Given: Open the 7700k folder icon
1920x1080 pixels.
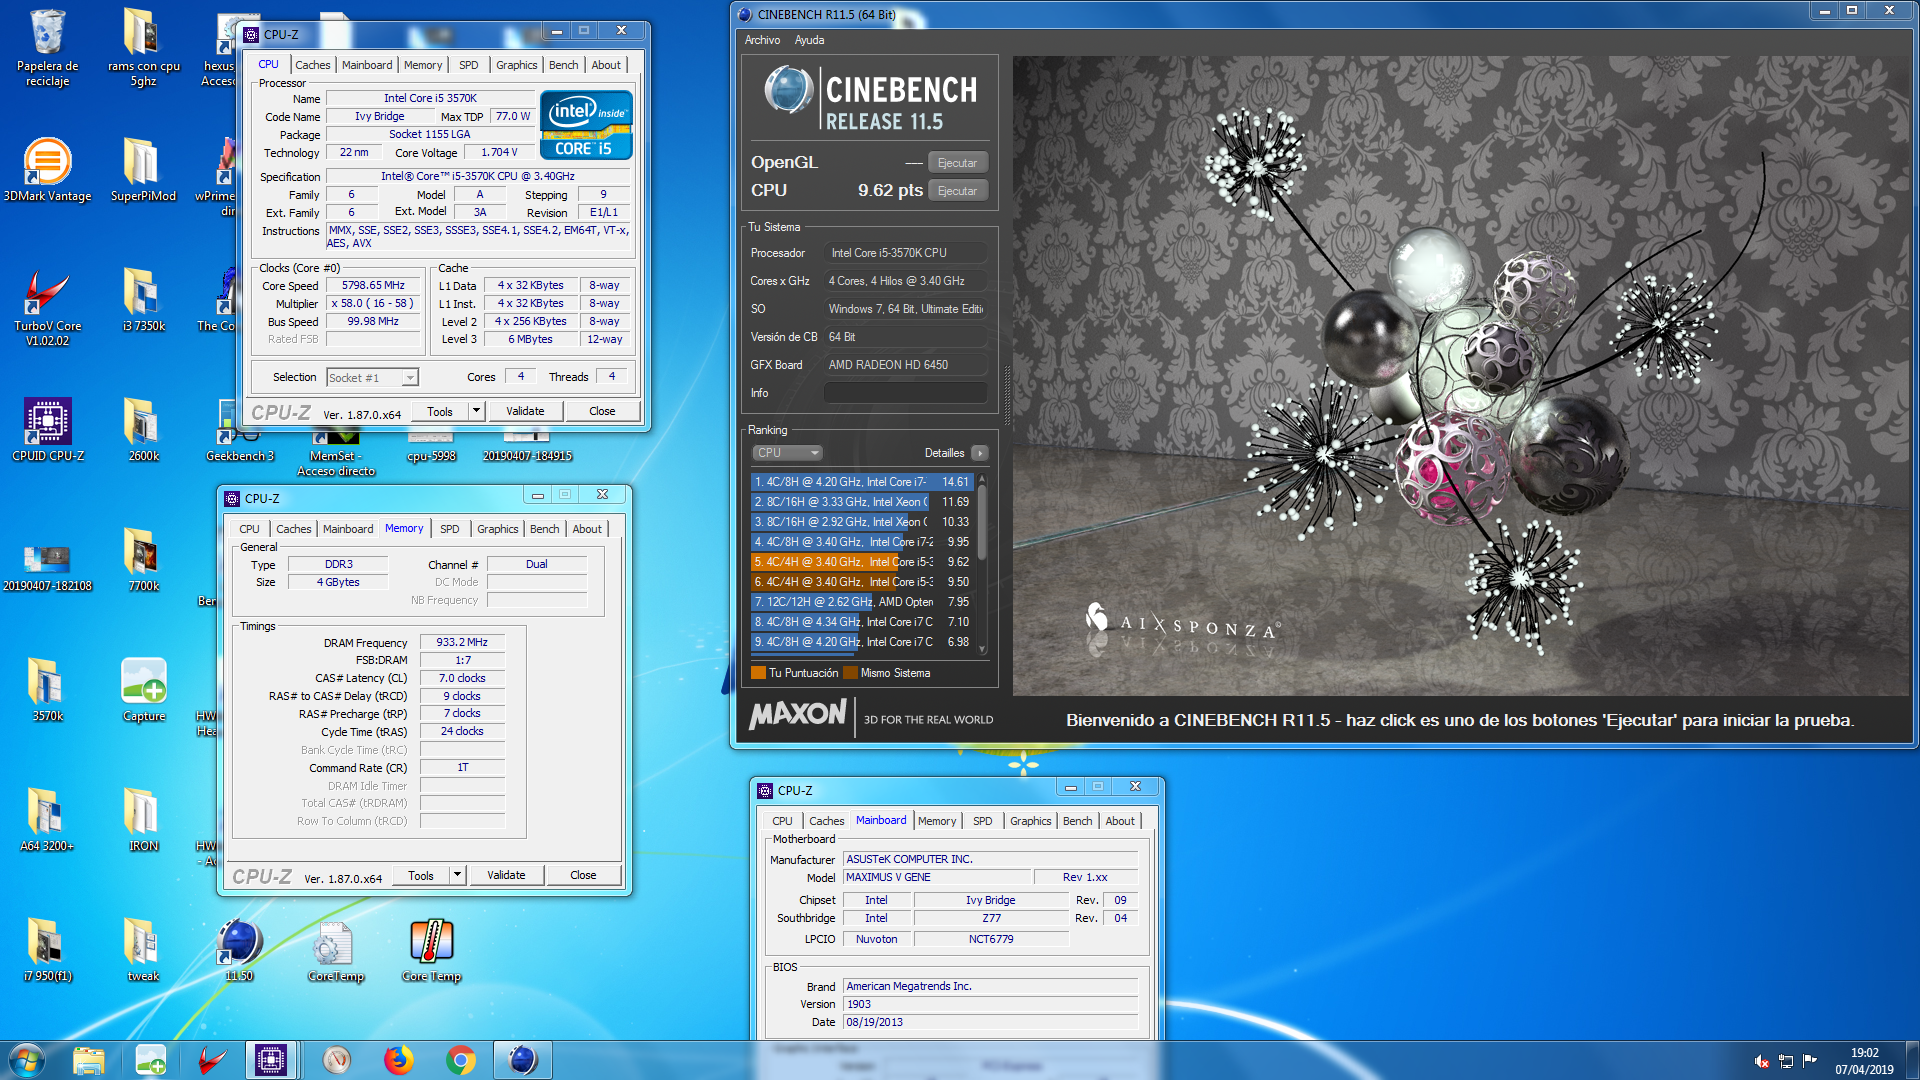Looking at the screenshot, I should coord(143,560).
